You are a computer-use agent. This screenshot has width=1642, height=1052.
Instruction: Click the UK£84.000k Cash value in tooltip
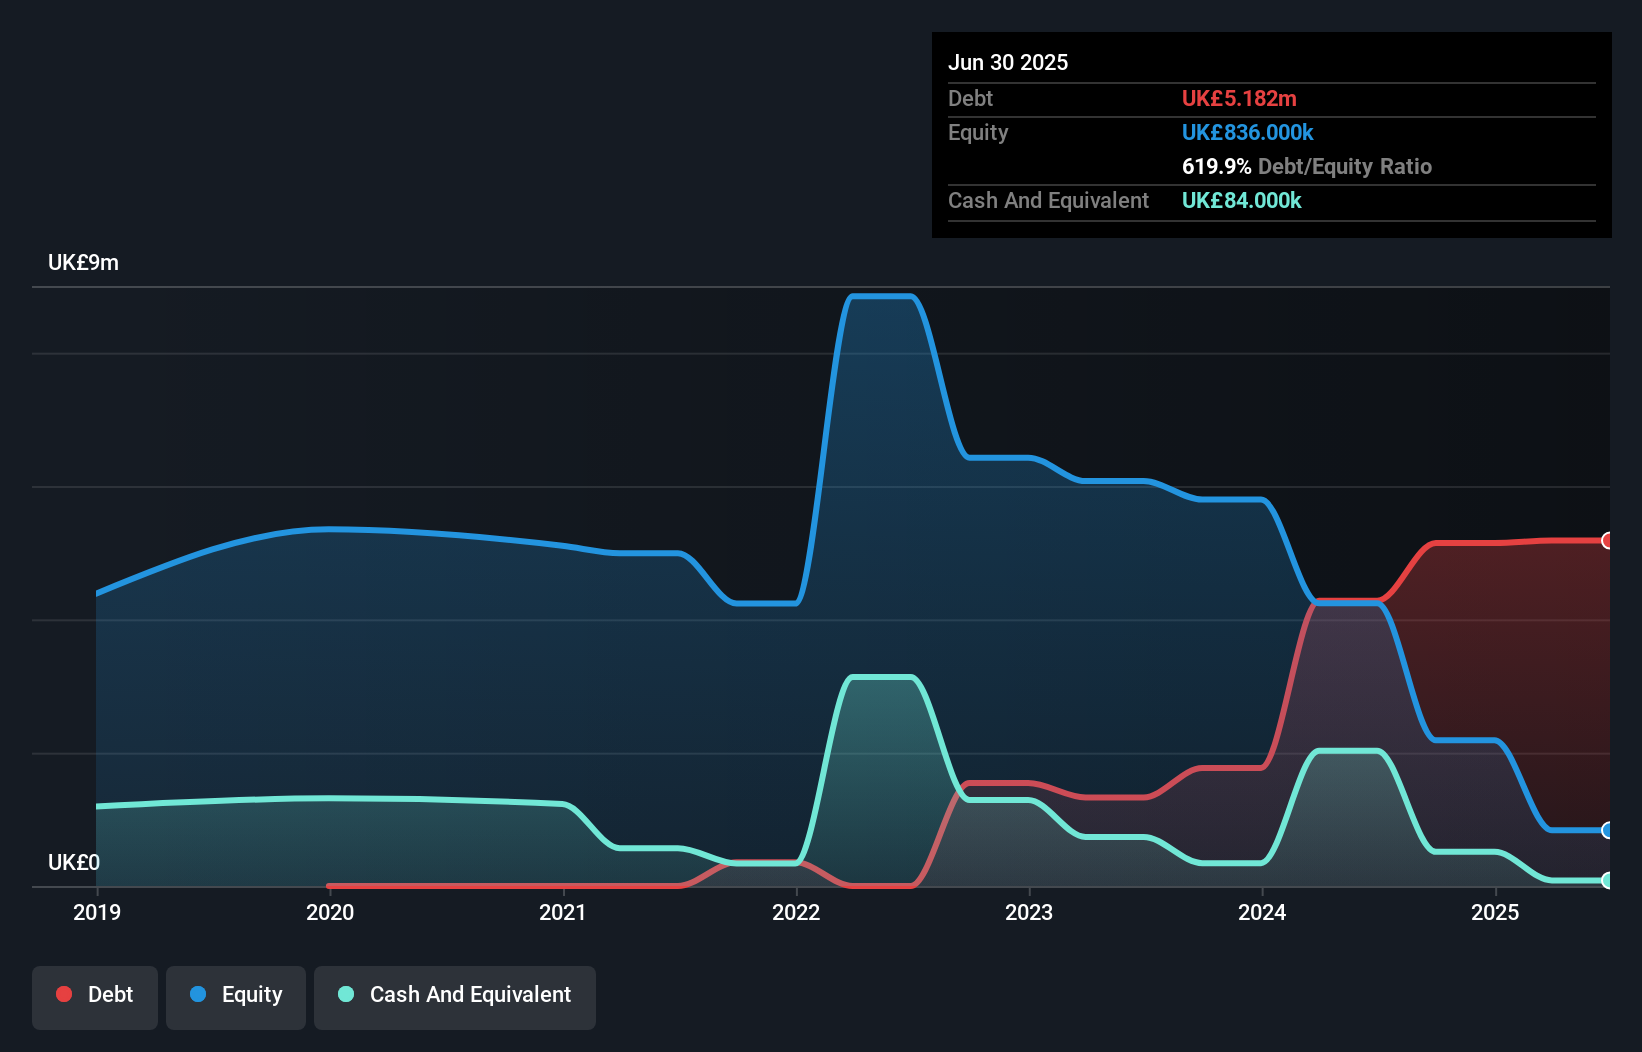click(x=1242, y=201)
